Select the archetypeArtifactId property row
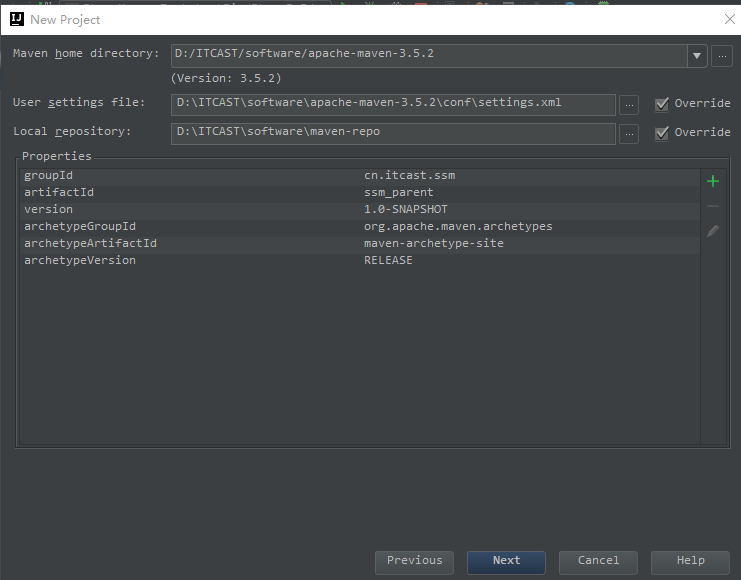The width and height of the screenshot is (741, 580). tap(360, 243)
